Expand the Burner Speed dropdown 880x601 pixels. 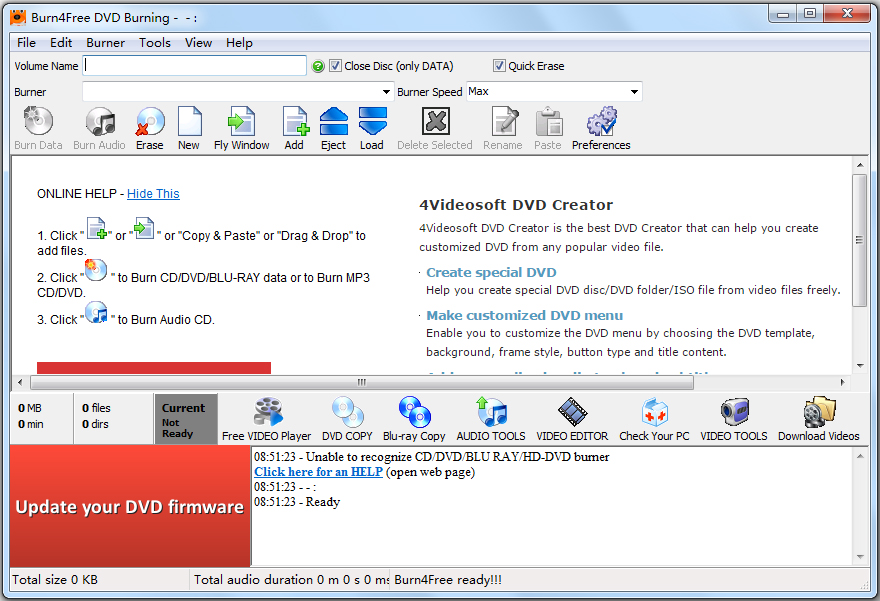[634, 92]
